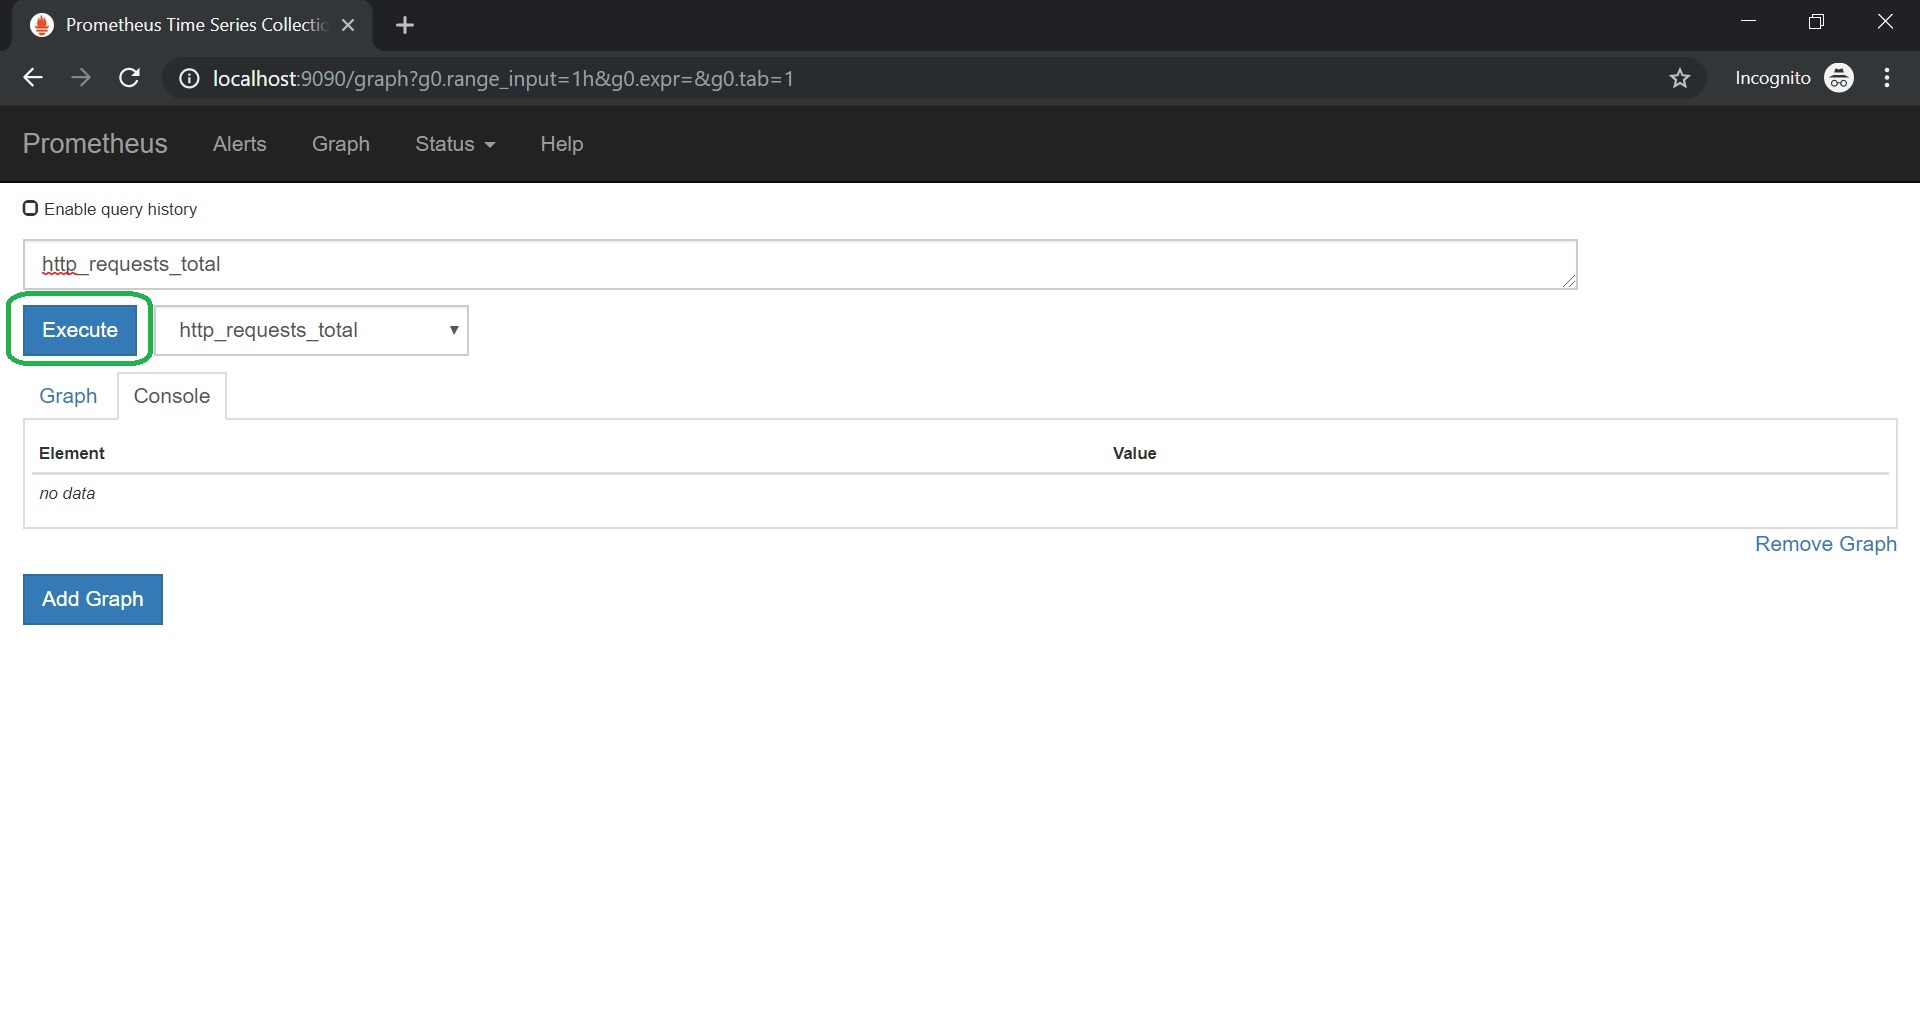Enable the query history checkbox
Viewport: 1920px width, 1020px height.
tap(31, 208)
